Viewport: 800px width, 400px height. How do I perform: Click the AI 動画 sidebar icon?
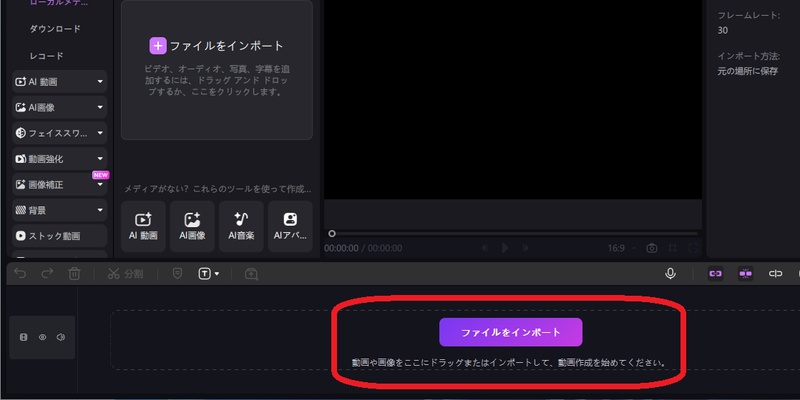tap(20, 82)
